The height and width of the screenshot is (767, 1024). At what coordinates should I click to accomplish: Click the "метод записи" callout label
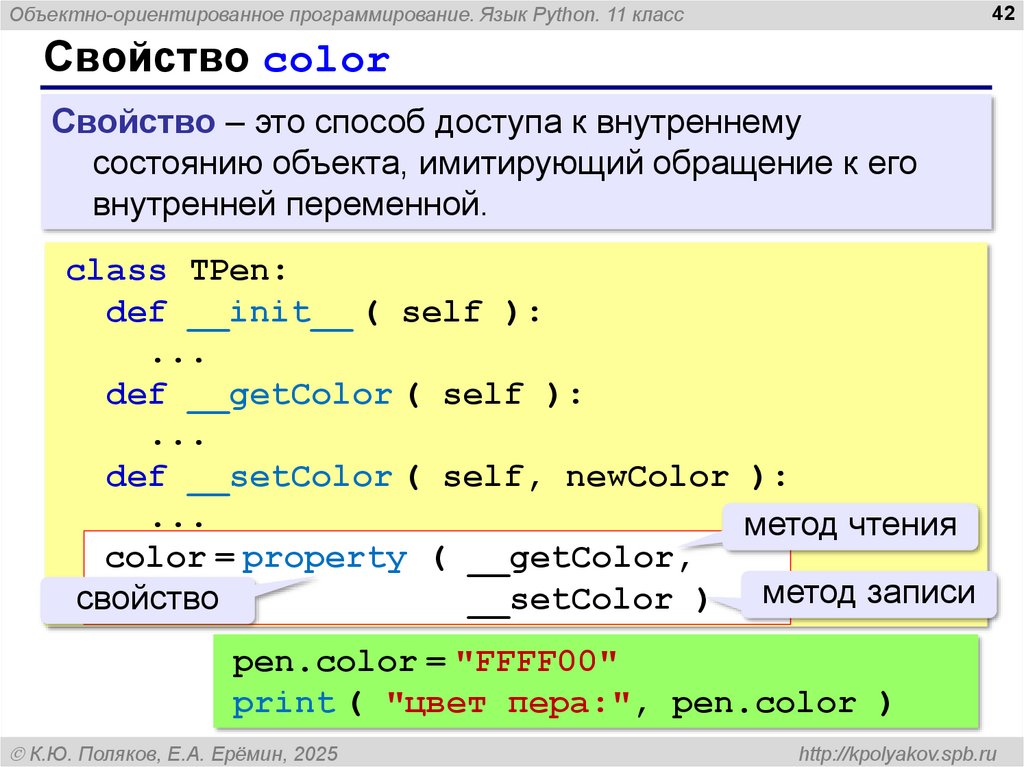pyautogui.click(x=868, y=593)
